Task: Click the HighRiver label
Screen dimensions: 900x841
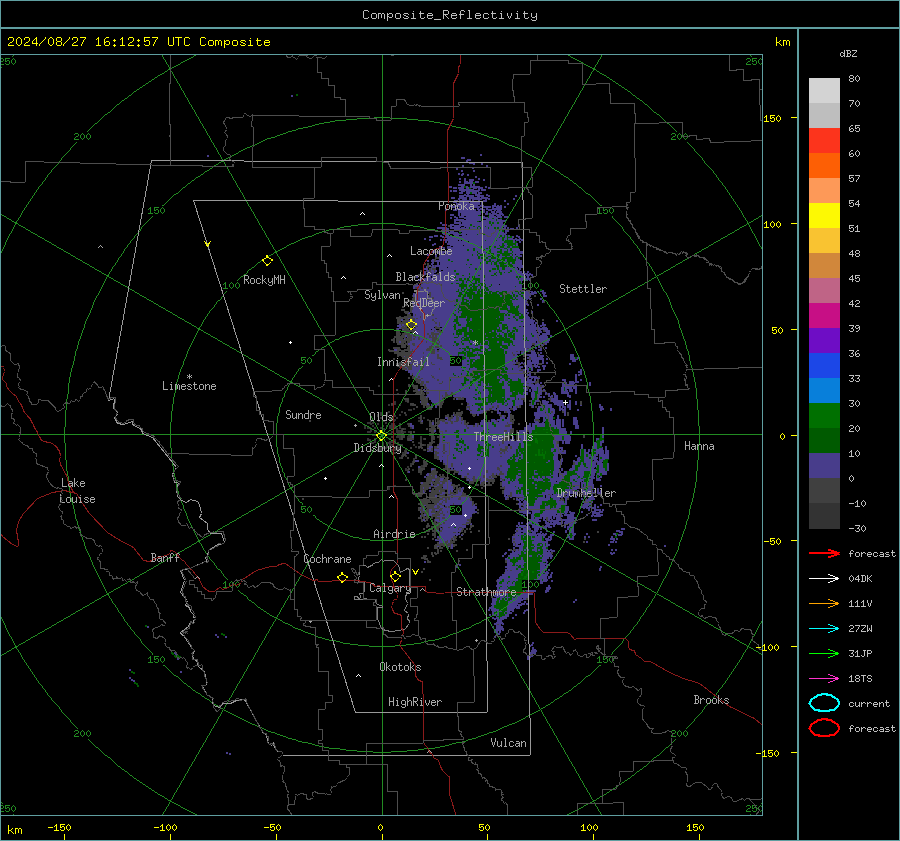Action: coord(415,702)
